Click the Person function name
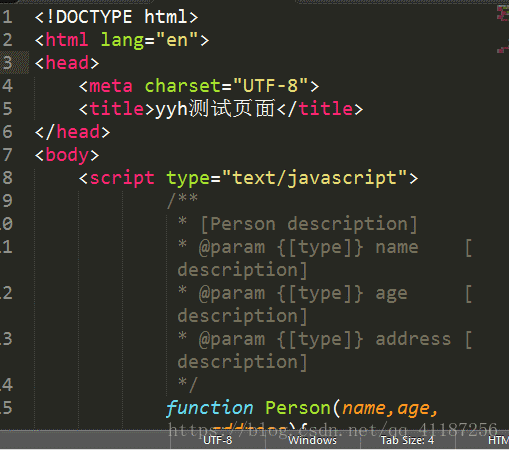This screenshot has width=509, height=450. 298,408
